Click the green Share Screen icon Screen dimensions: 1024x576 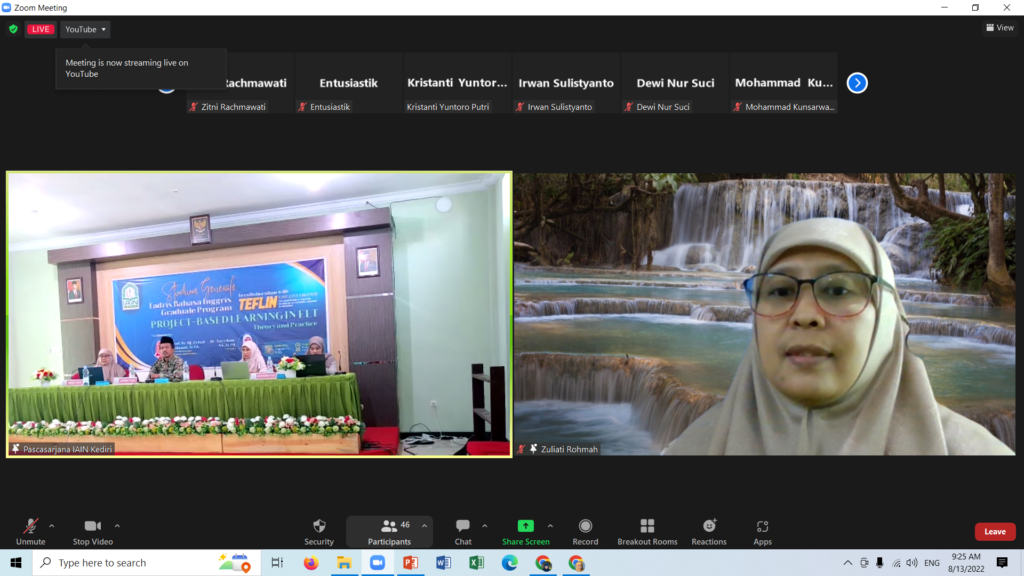tap(525, 526)
